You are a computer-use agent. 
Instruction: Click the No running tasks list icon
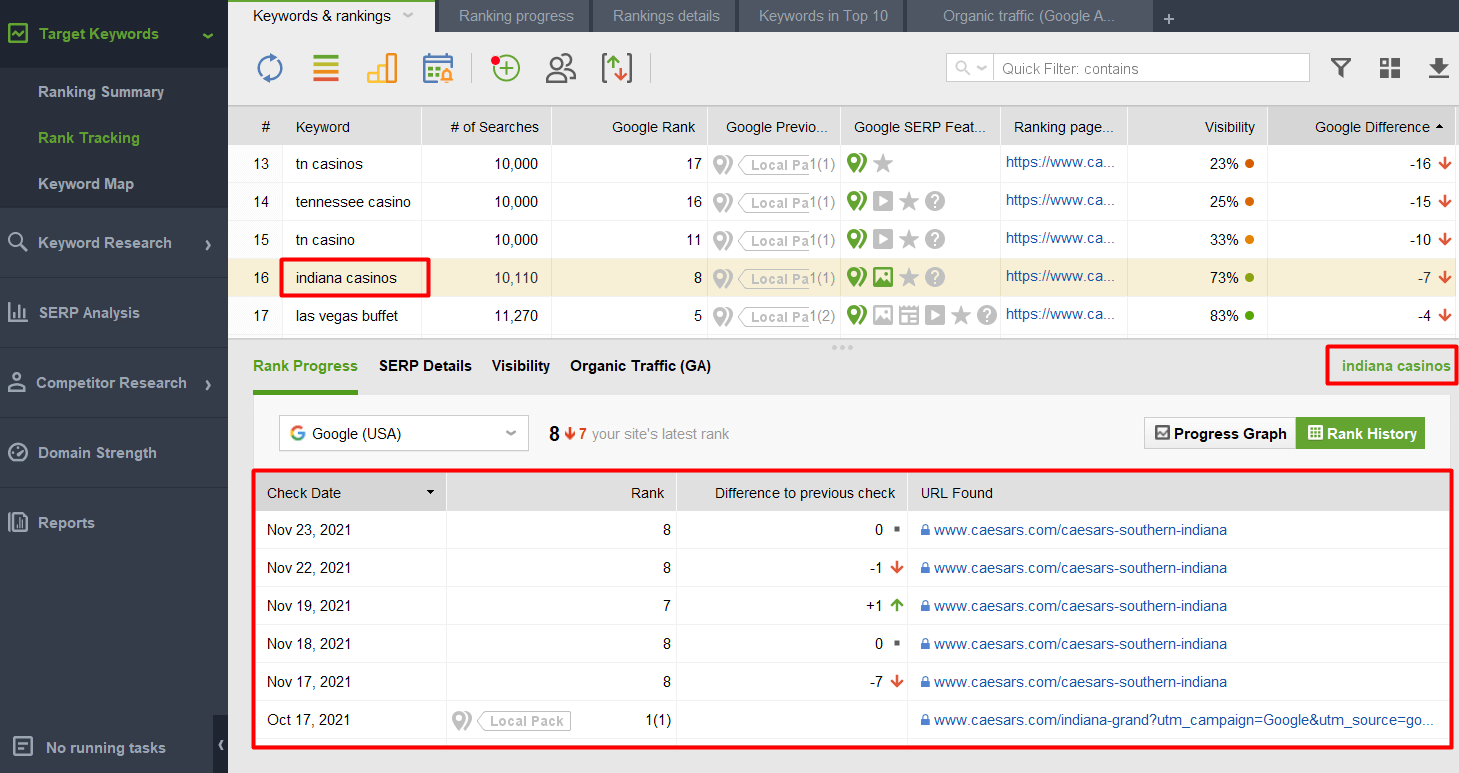click(x=22, y=746)
